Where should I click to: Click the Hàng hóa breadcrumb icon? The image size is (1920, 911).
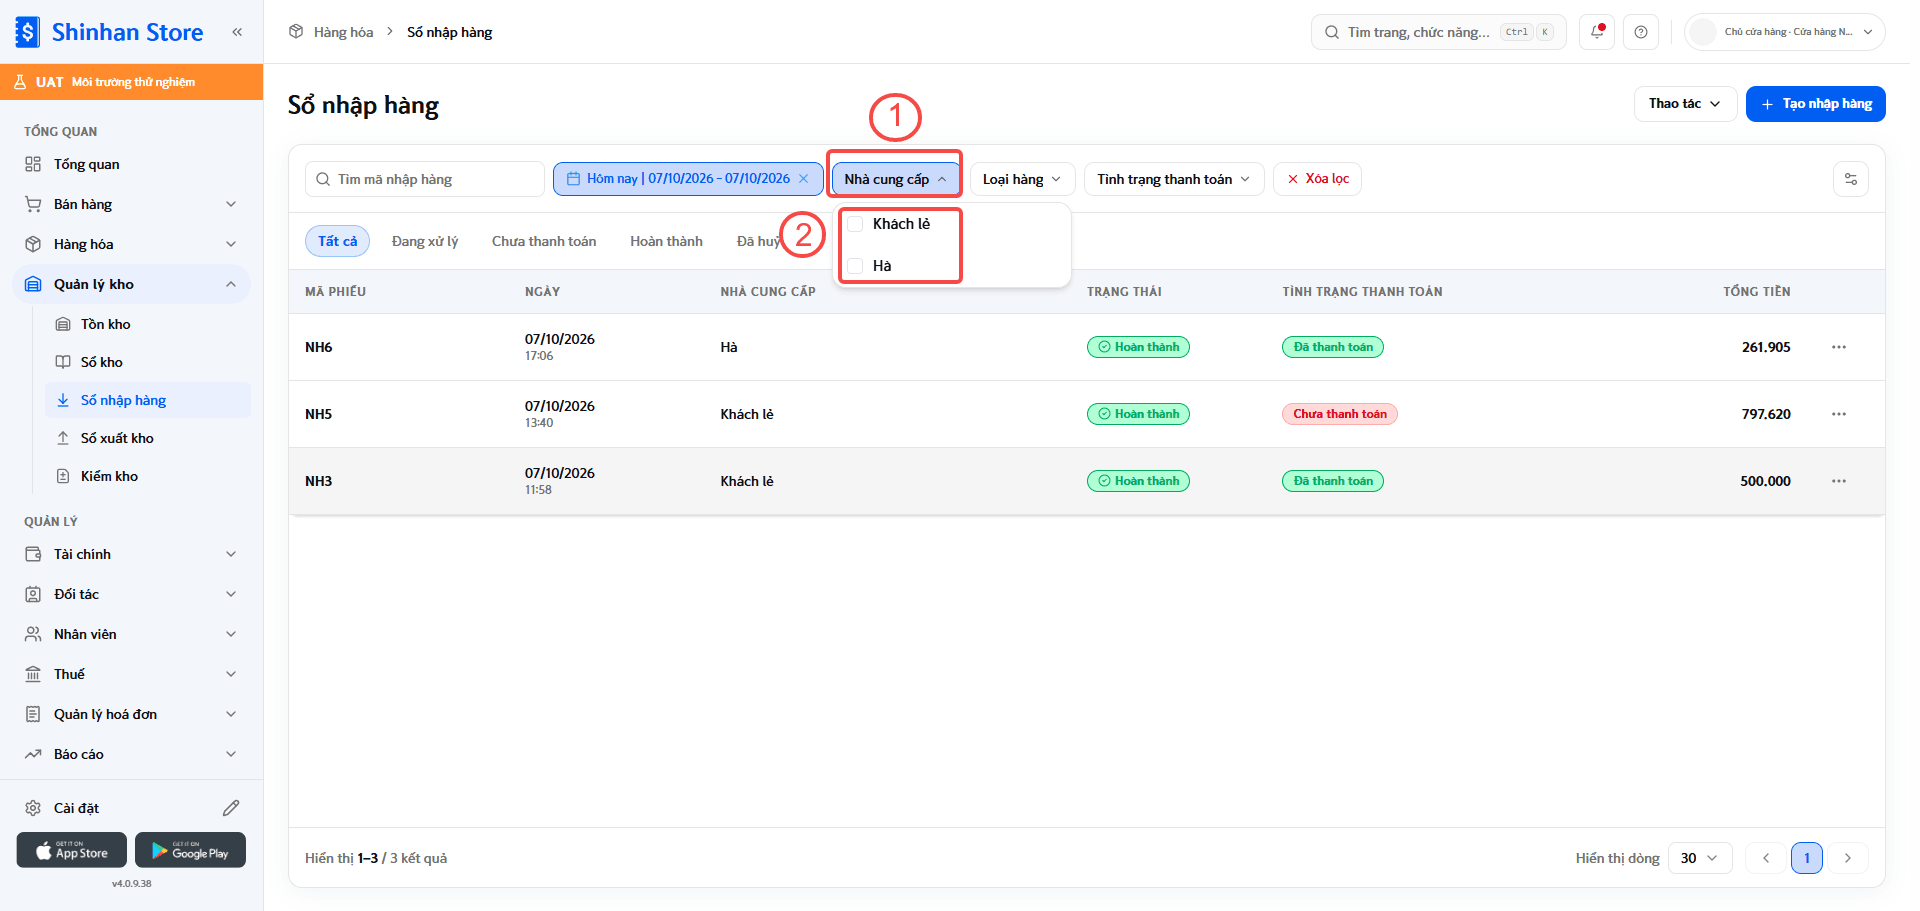pos(296,32)
